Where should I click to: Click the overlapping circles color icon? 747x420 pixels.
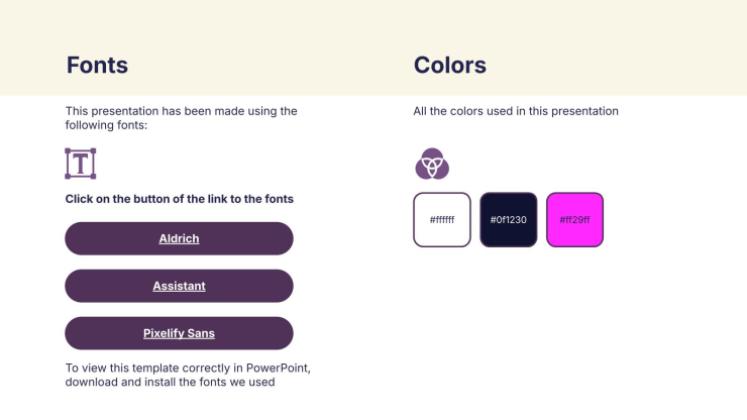click(432, 163)
